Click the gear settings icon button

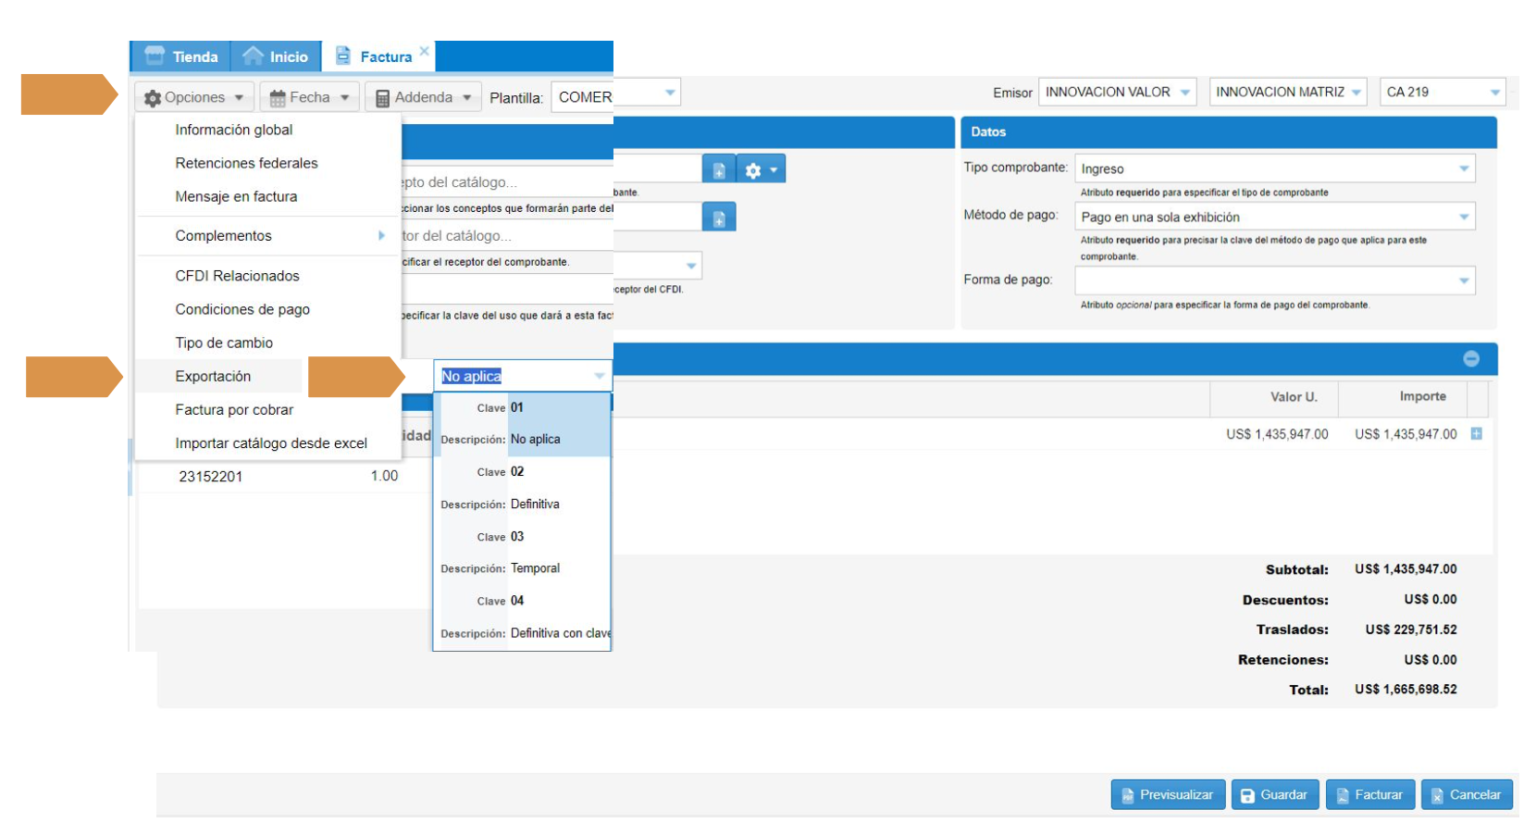point(760,170)
